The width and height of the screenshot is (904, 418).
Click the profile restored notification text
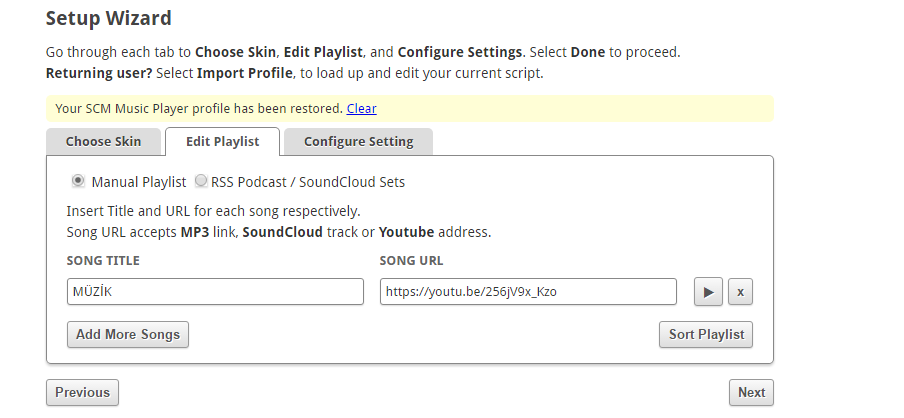tap(198, 108)
